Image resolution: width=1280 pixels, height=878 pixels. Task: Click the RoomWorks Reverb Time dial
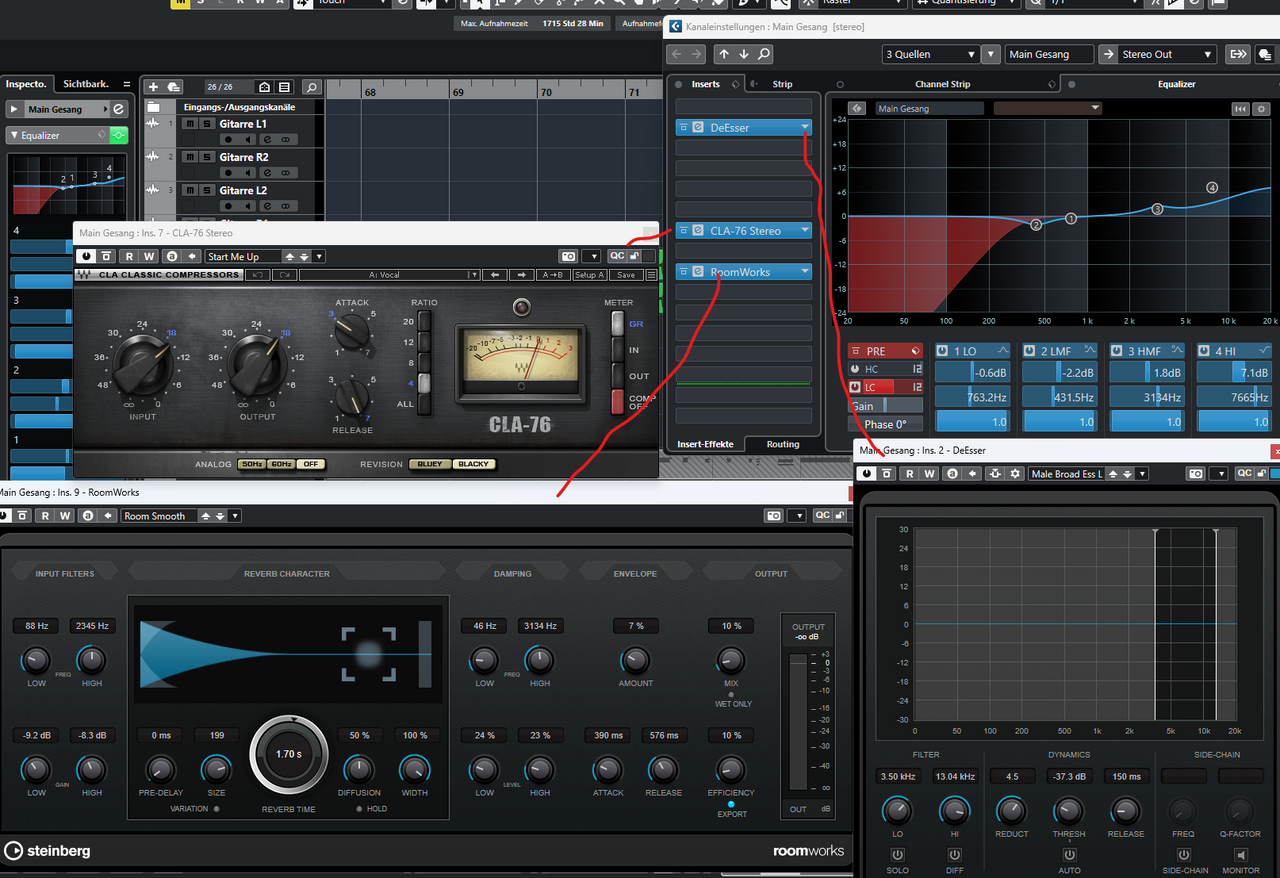click(288, 754)
